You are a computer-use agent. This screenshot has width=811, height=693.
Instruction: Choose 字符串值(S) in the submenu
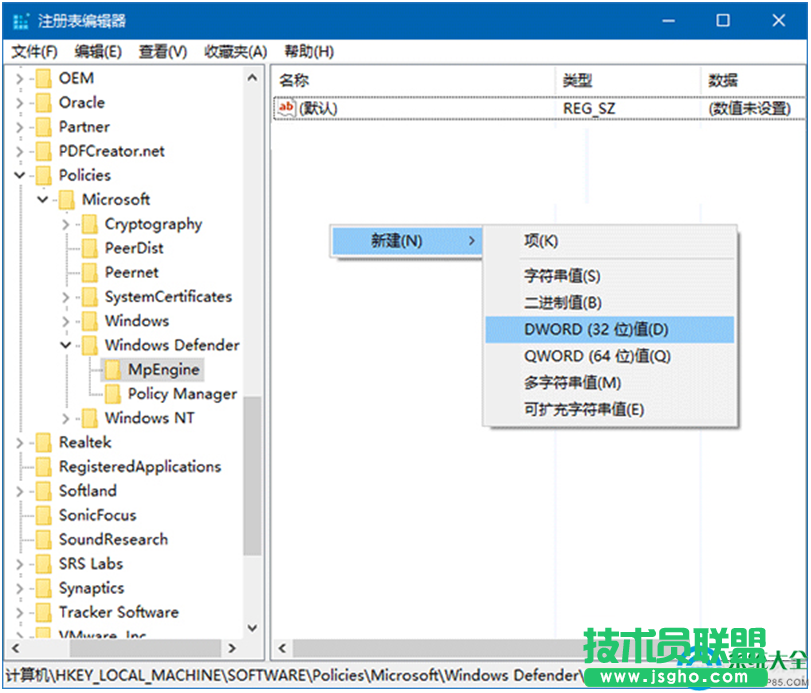[x=562, y=276]
